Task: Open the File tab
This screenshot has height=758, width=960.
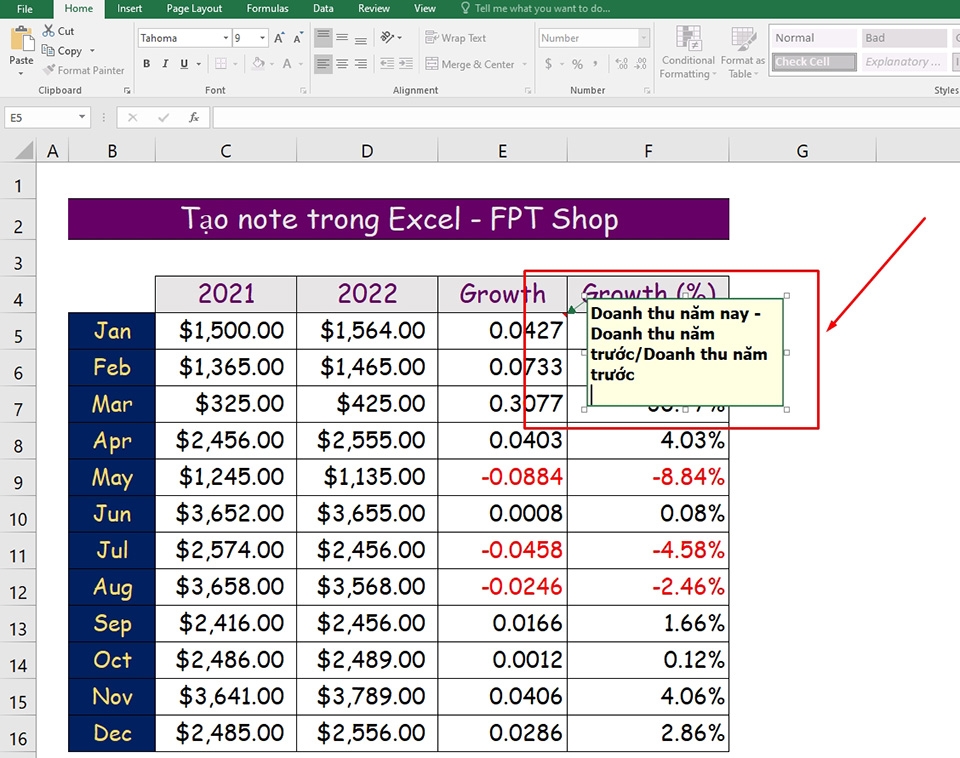Action: (25, 9)
